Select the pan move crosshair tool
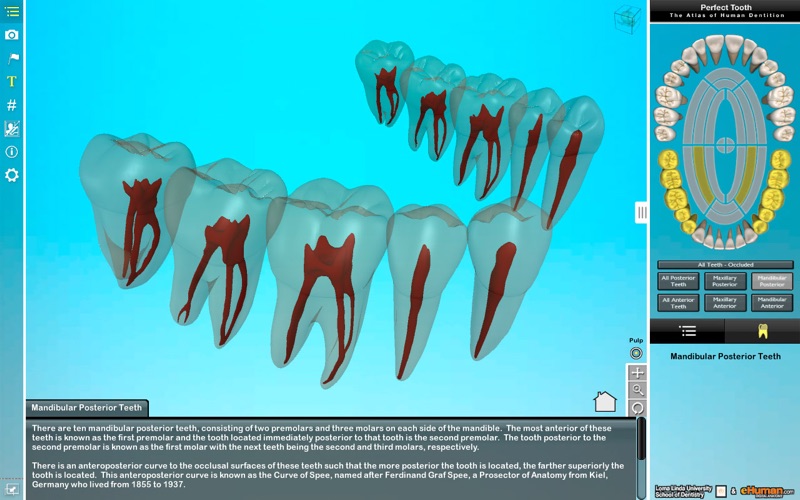Screen dimensions: 800x500 coord(638,373)
